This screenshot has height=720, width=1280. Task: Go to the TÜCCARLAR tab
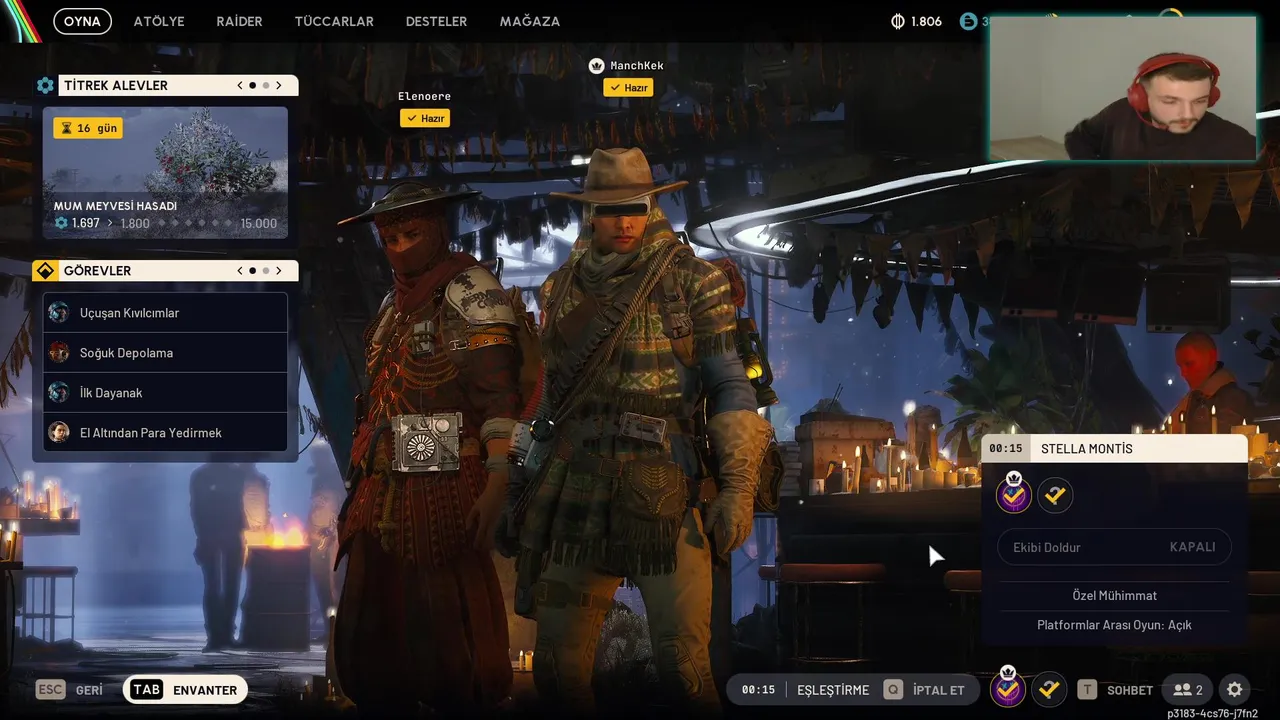click(334, 21)
